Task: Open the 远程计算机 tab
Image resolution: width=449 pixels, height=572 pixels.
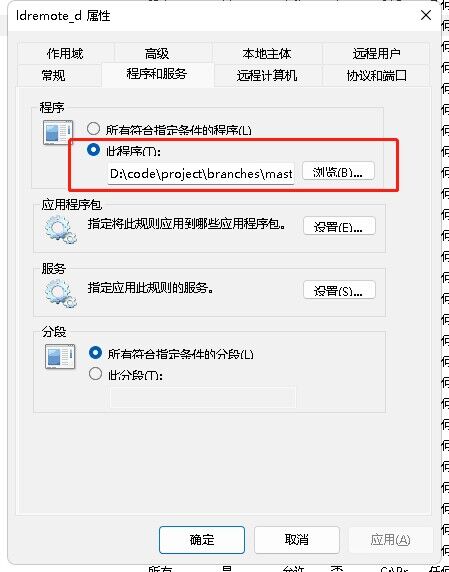Action: pyautogui.click(x=267, y=76)
